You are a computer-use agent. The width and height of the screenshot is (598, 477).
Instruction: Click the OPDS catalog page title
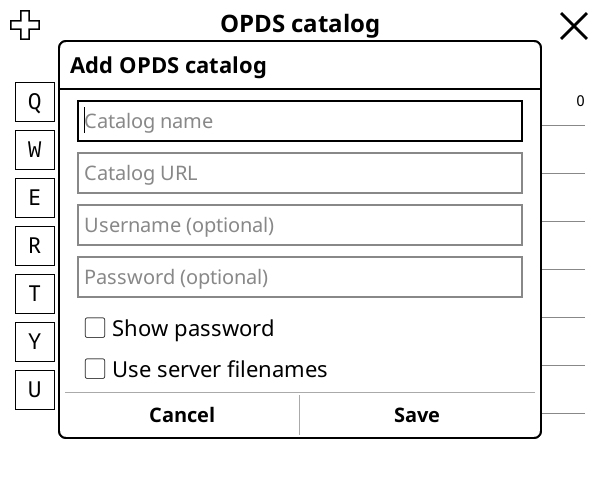click(300, 24)
